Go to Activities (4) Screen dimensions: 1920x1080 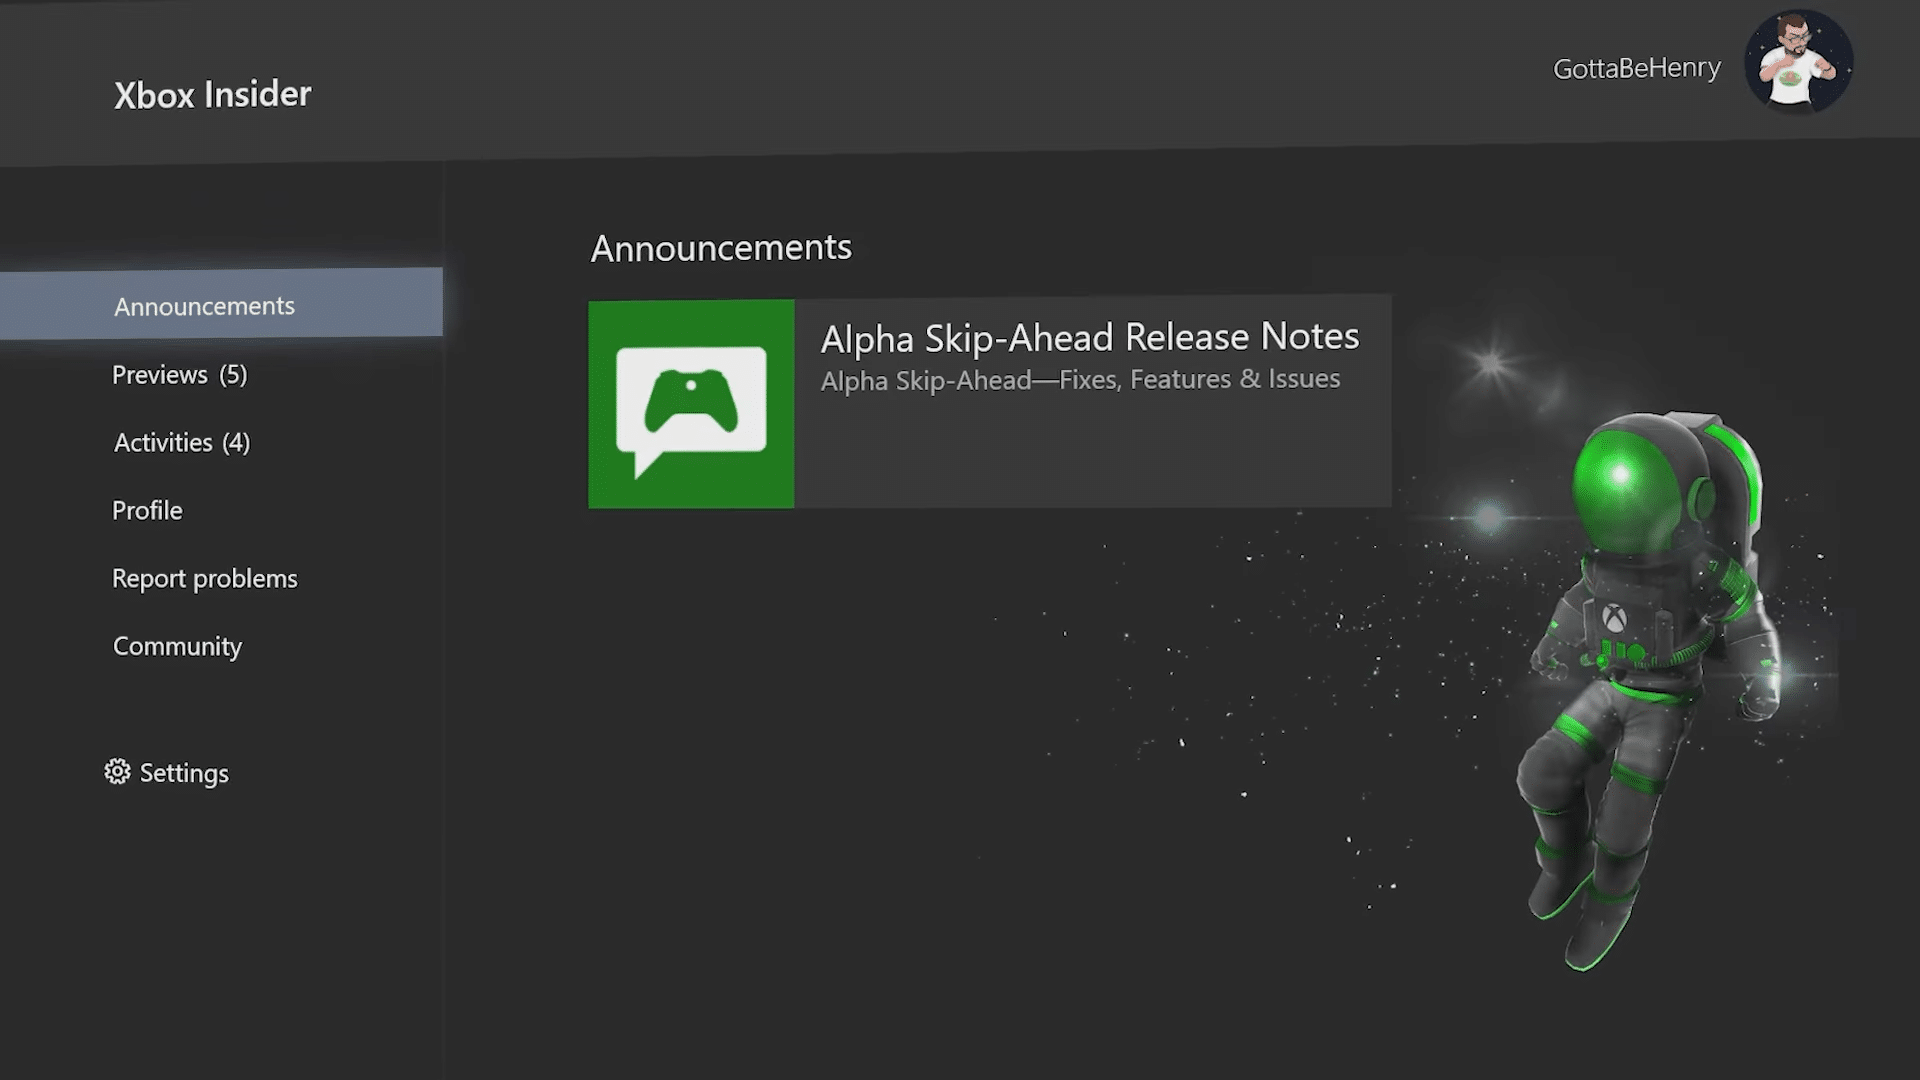click(182, 443)
